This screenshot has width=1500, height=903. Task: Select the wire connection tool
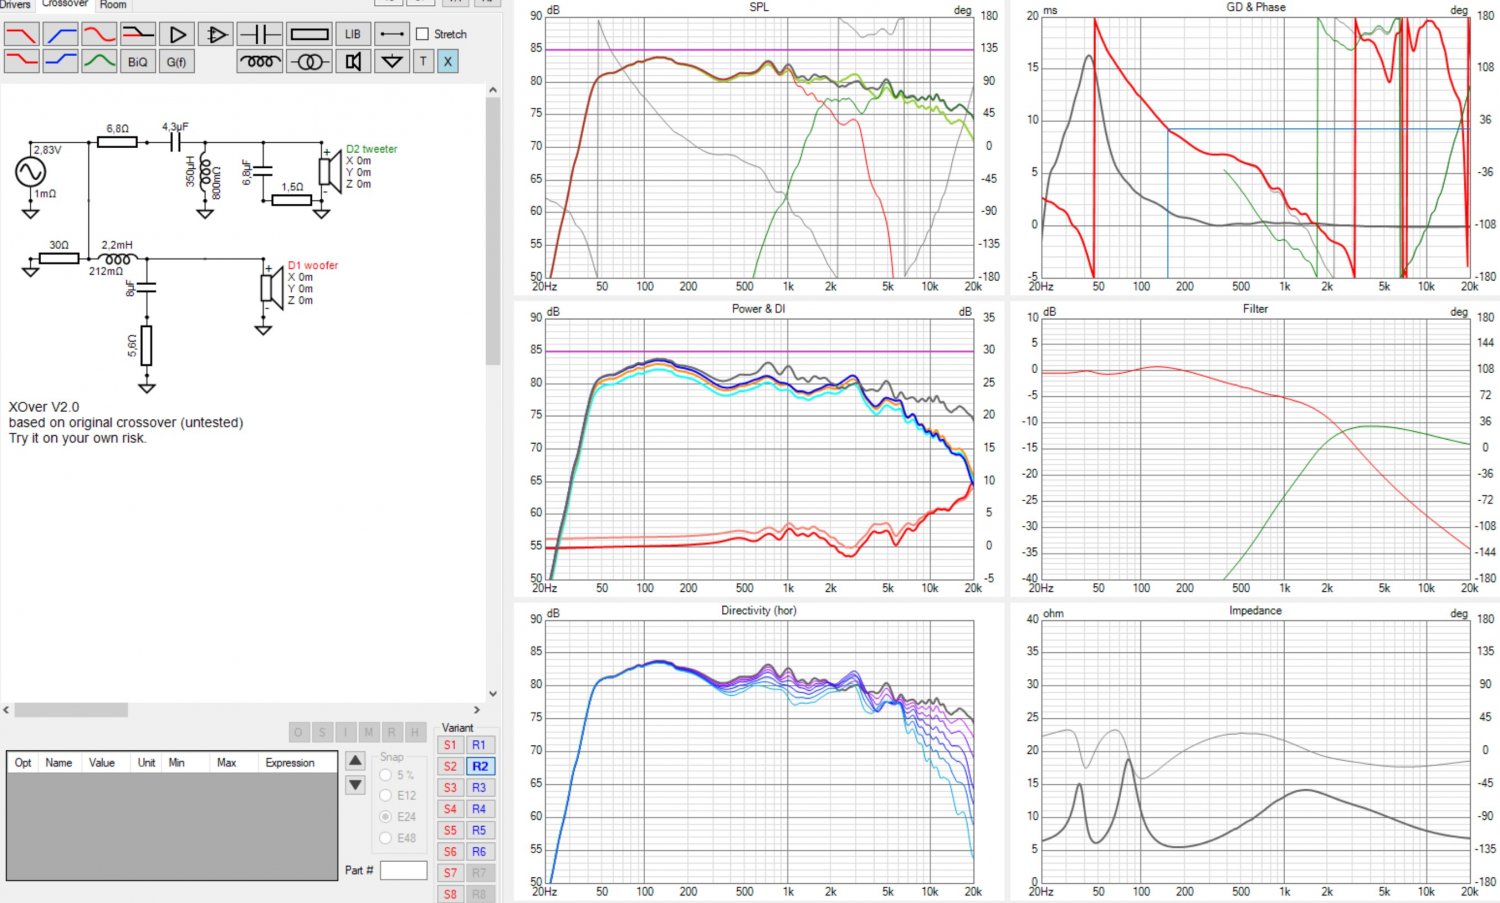coord(392,34)
